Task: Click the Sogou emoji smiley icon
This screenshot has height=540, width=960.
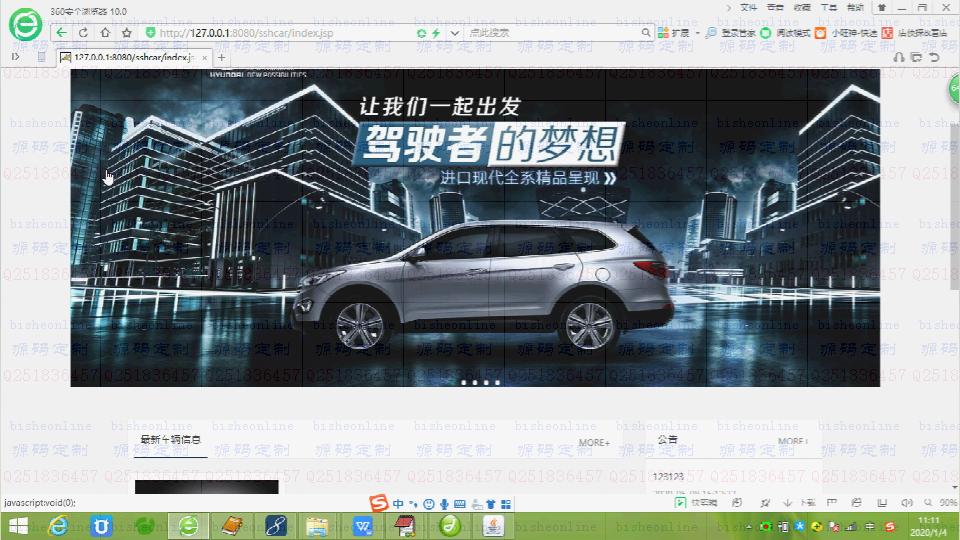Action: 429,504
